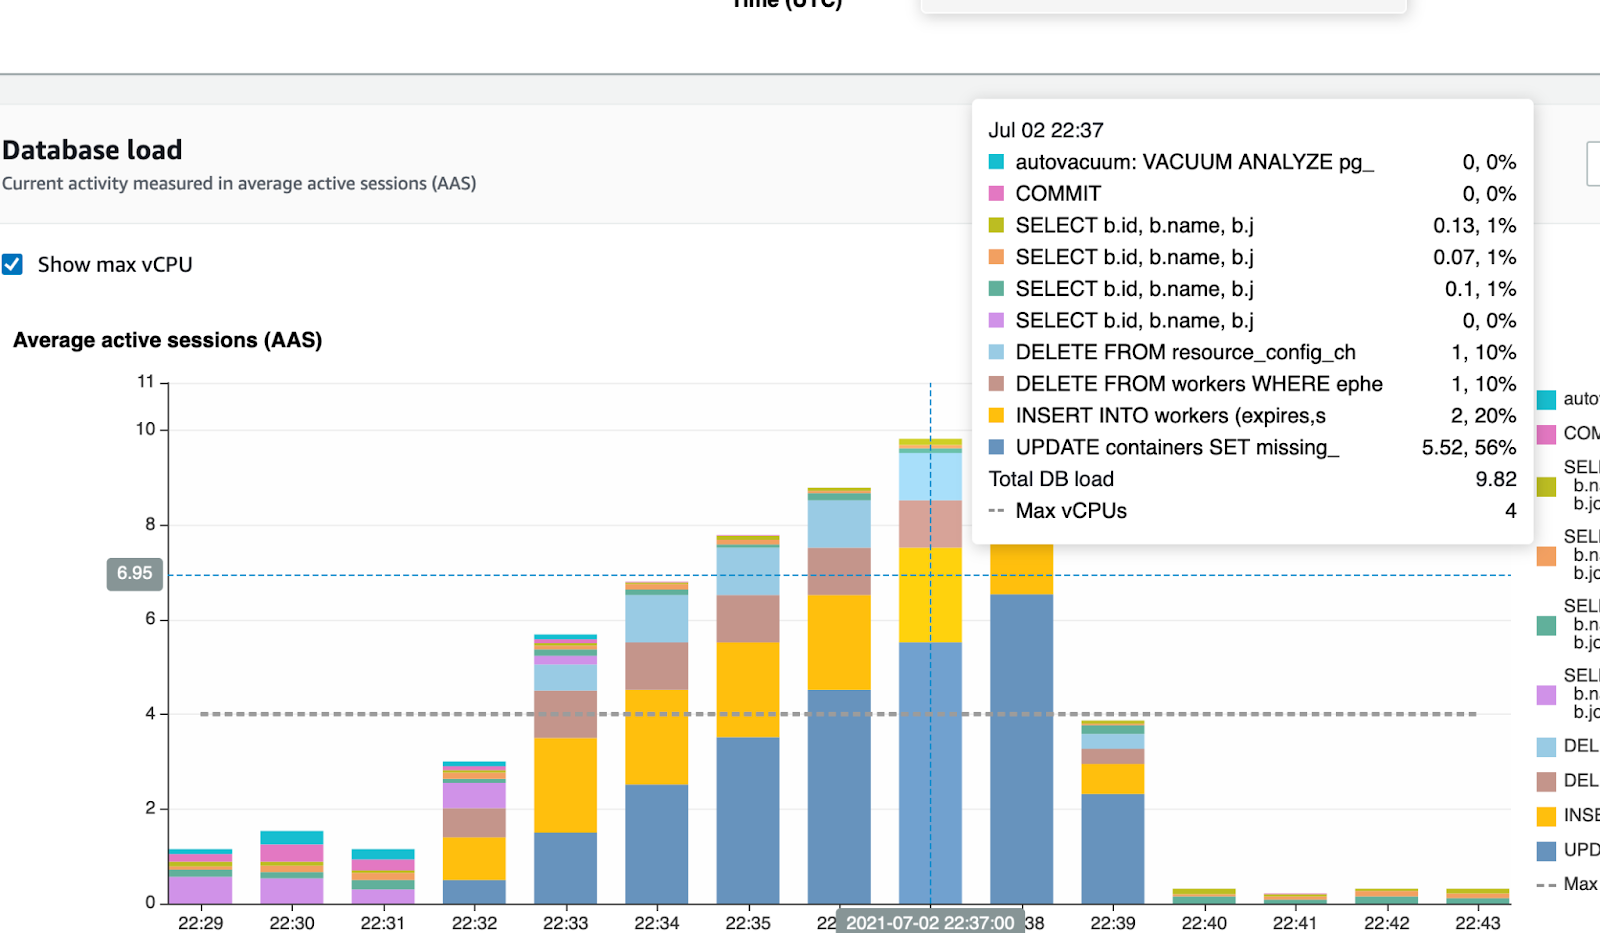
Task: Select "UPDATE containers SET missing_" in the tooltip
Action: [1178, 447]
